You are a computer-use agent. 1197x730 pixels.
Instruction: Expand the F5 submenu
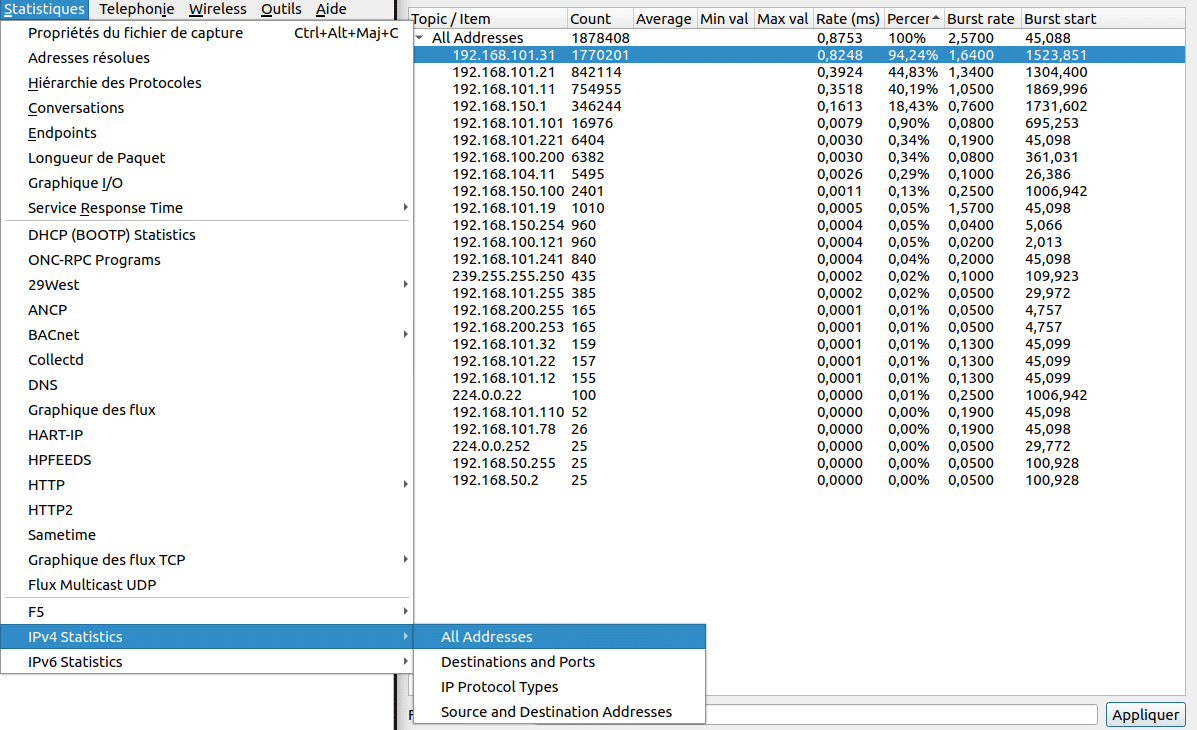click(x=207, y=612)
